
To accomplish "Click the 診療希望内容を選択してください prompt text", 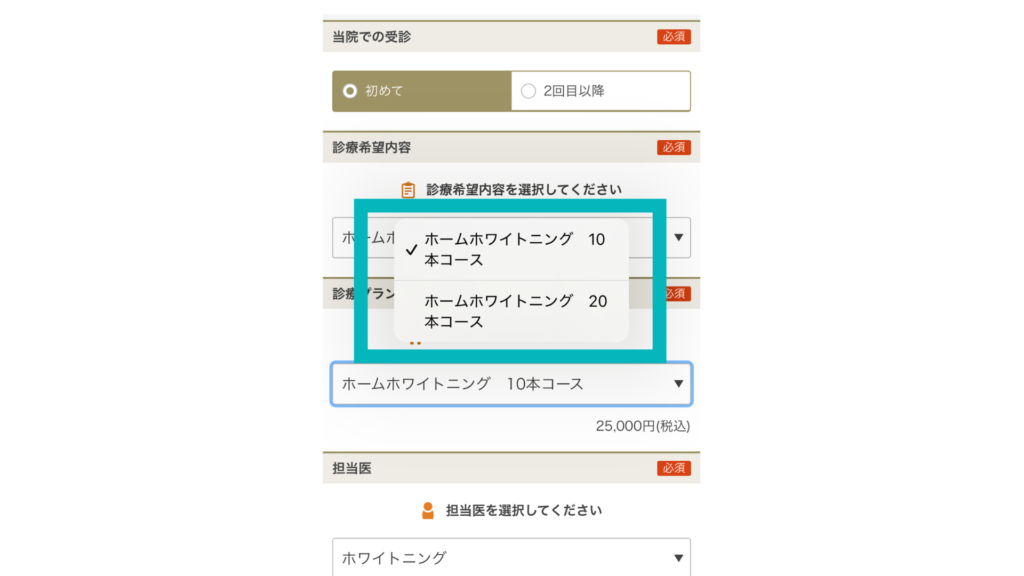I will [x=524, y=189].
